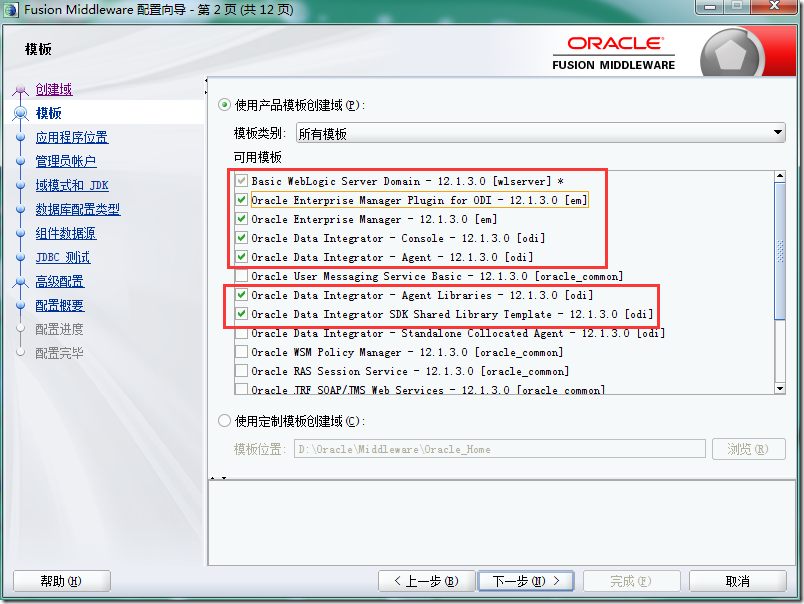This screenshot has width=804, height=604.
Task: Click the 高级配置 step node icon
Action: pyautogui.click(x=21, y=281)
